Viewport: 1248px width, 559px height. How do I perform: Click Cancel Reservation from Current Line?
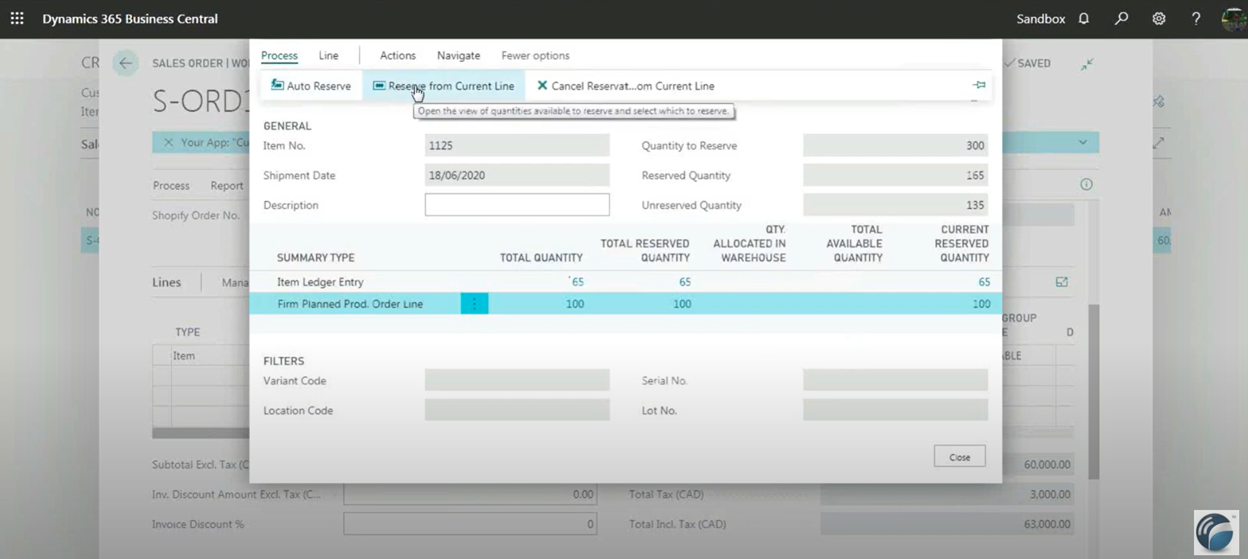pos(626,86)
